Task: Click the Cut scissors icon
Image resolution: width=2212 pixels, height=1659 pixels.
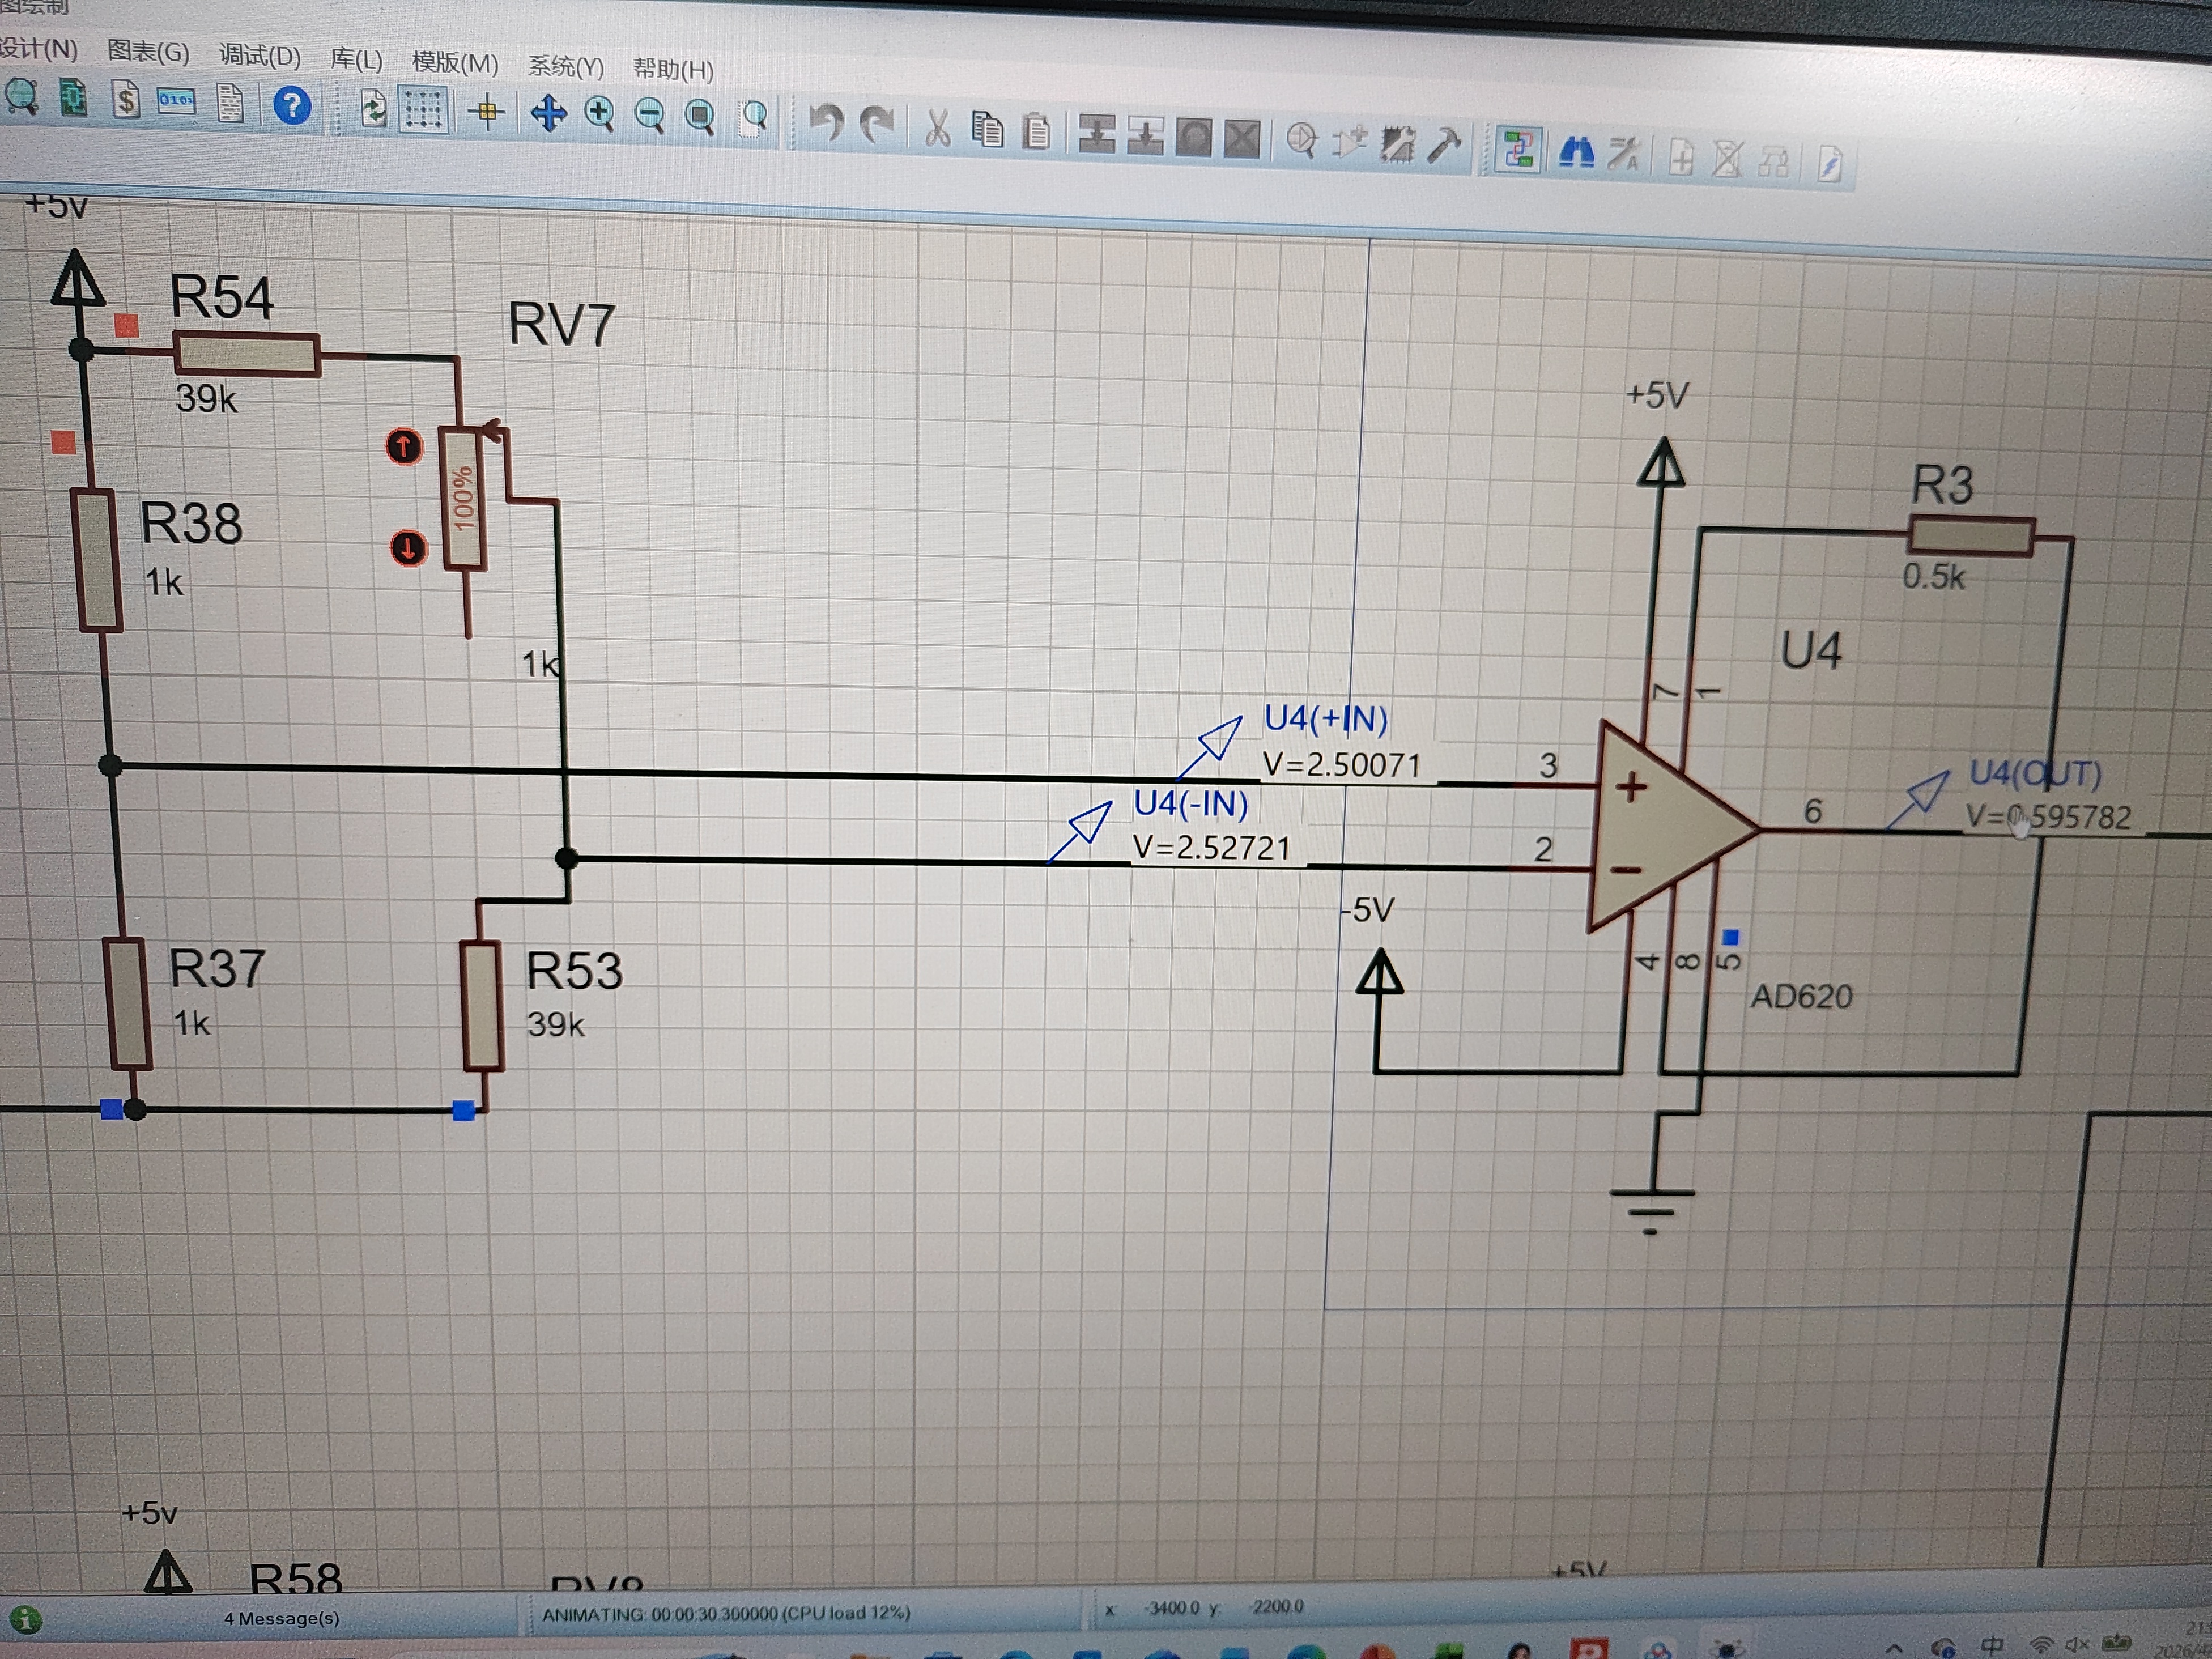Action: coord(937,129)
